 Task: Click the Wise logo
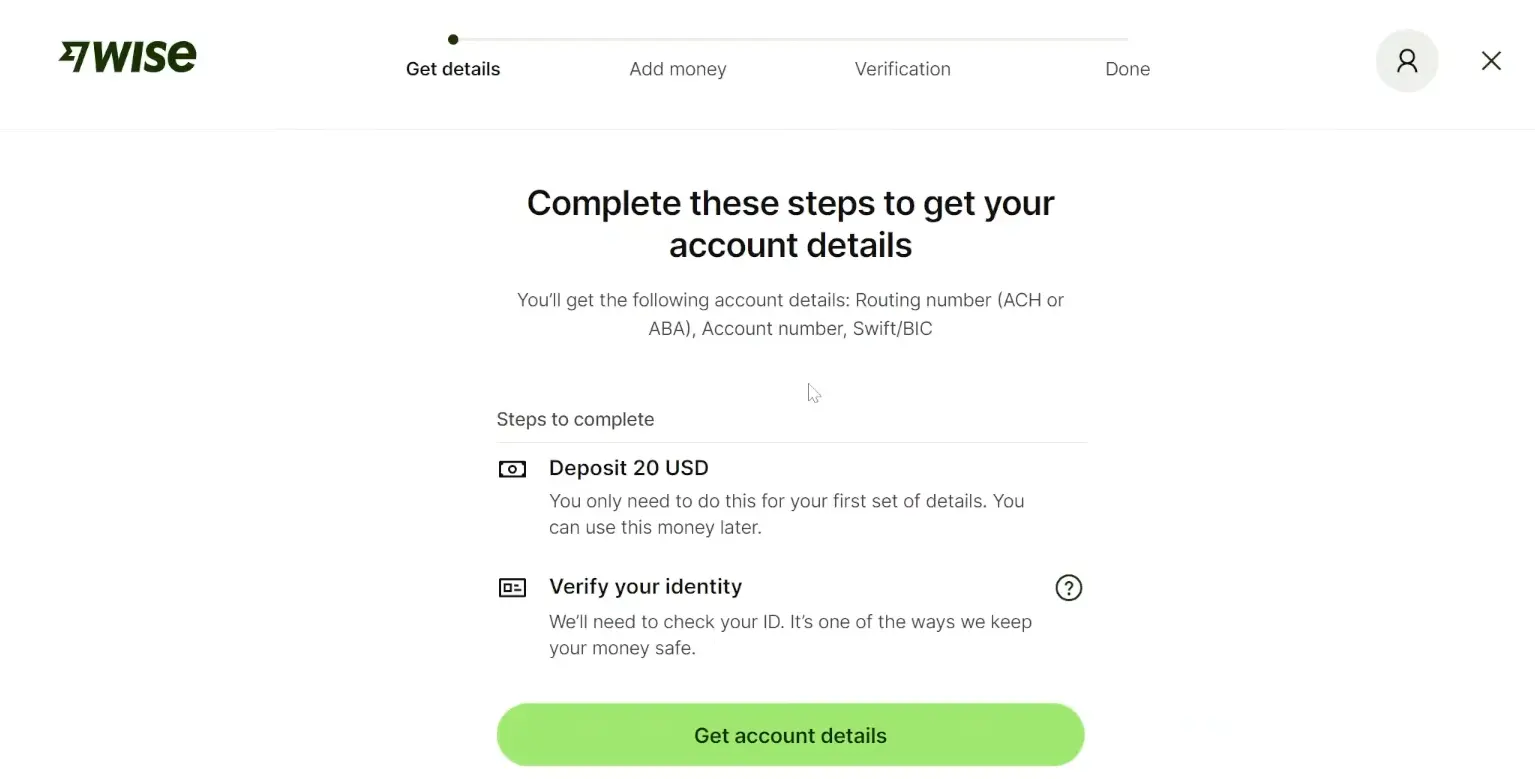coord(128,57)
